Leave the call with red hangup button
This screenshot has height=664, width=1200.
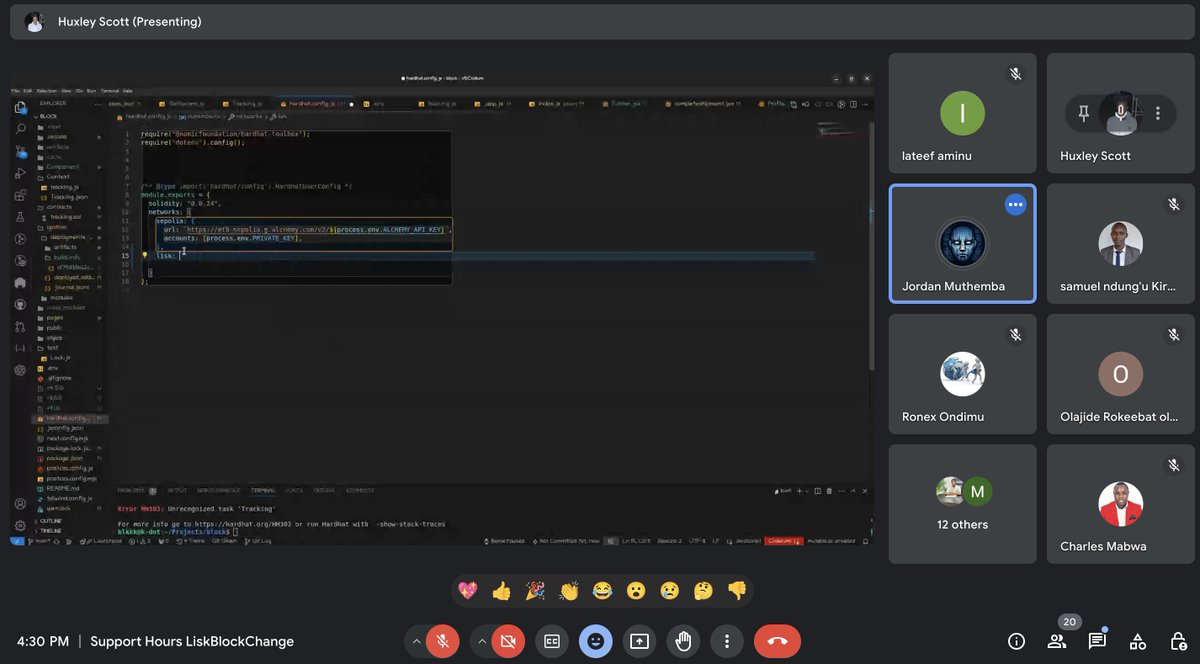(777, 641)
